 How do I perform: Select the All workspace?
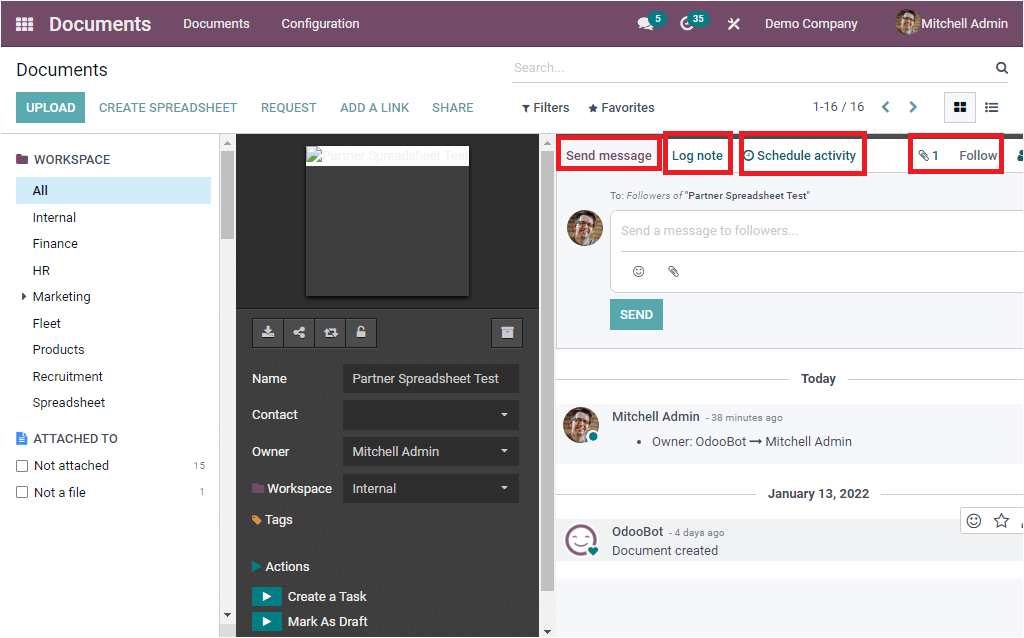[x=113, y=190]
